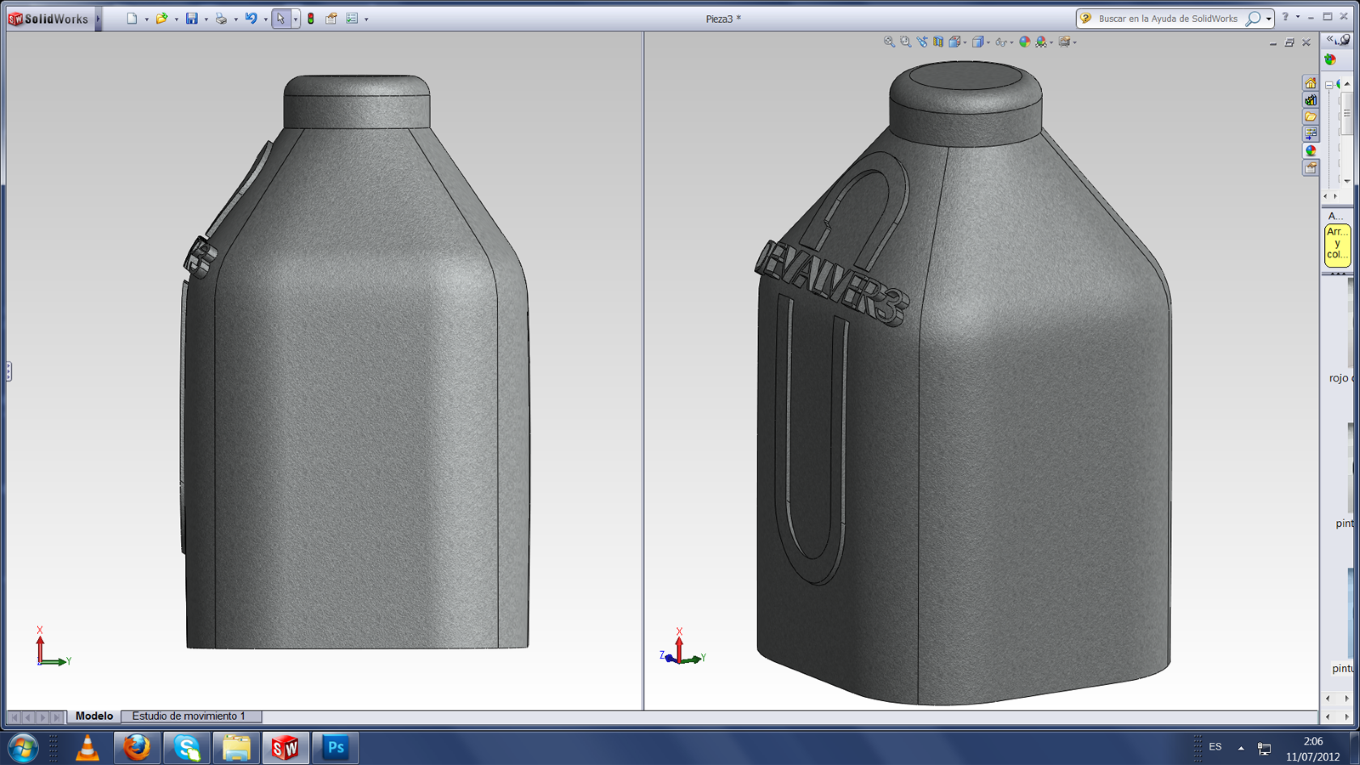The image size is (1360, 765).
Task: Click the Rebuild traffic light icon
Action: (x=311, y=19)
